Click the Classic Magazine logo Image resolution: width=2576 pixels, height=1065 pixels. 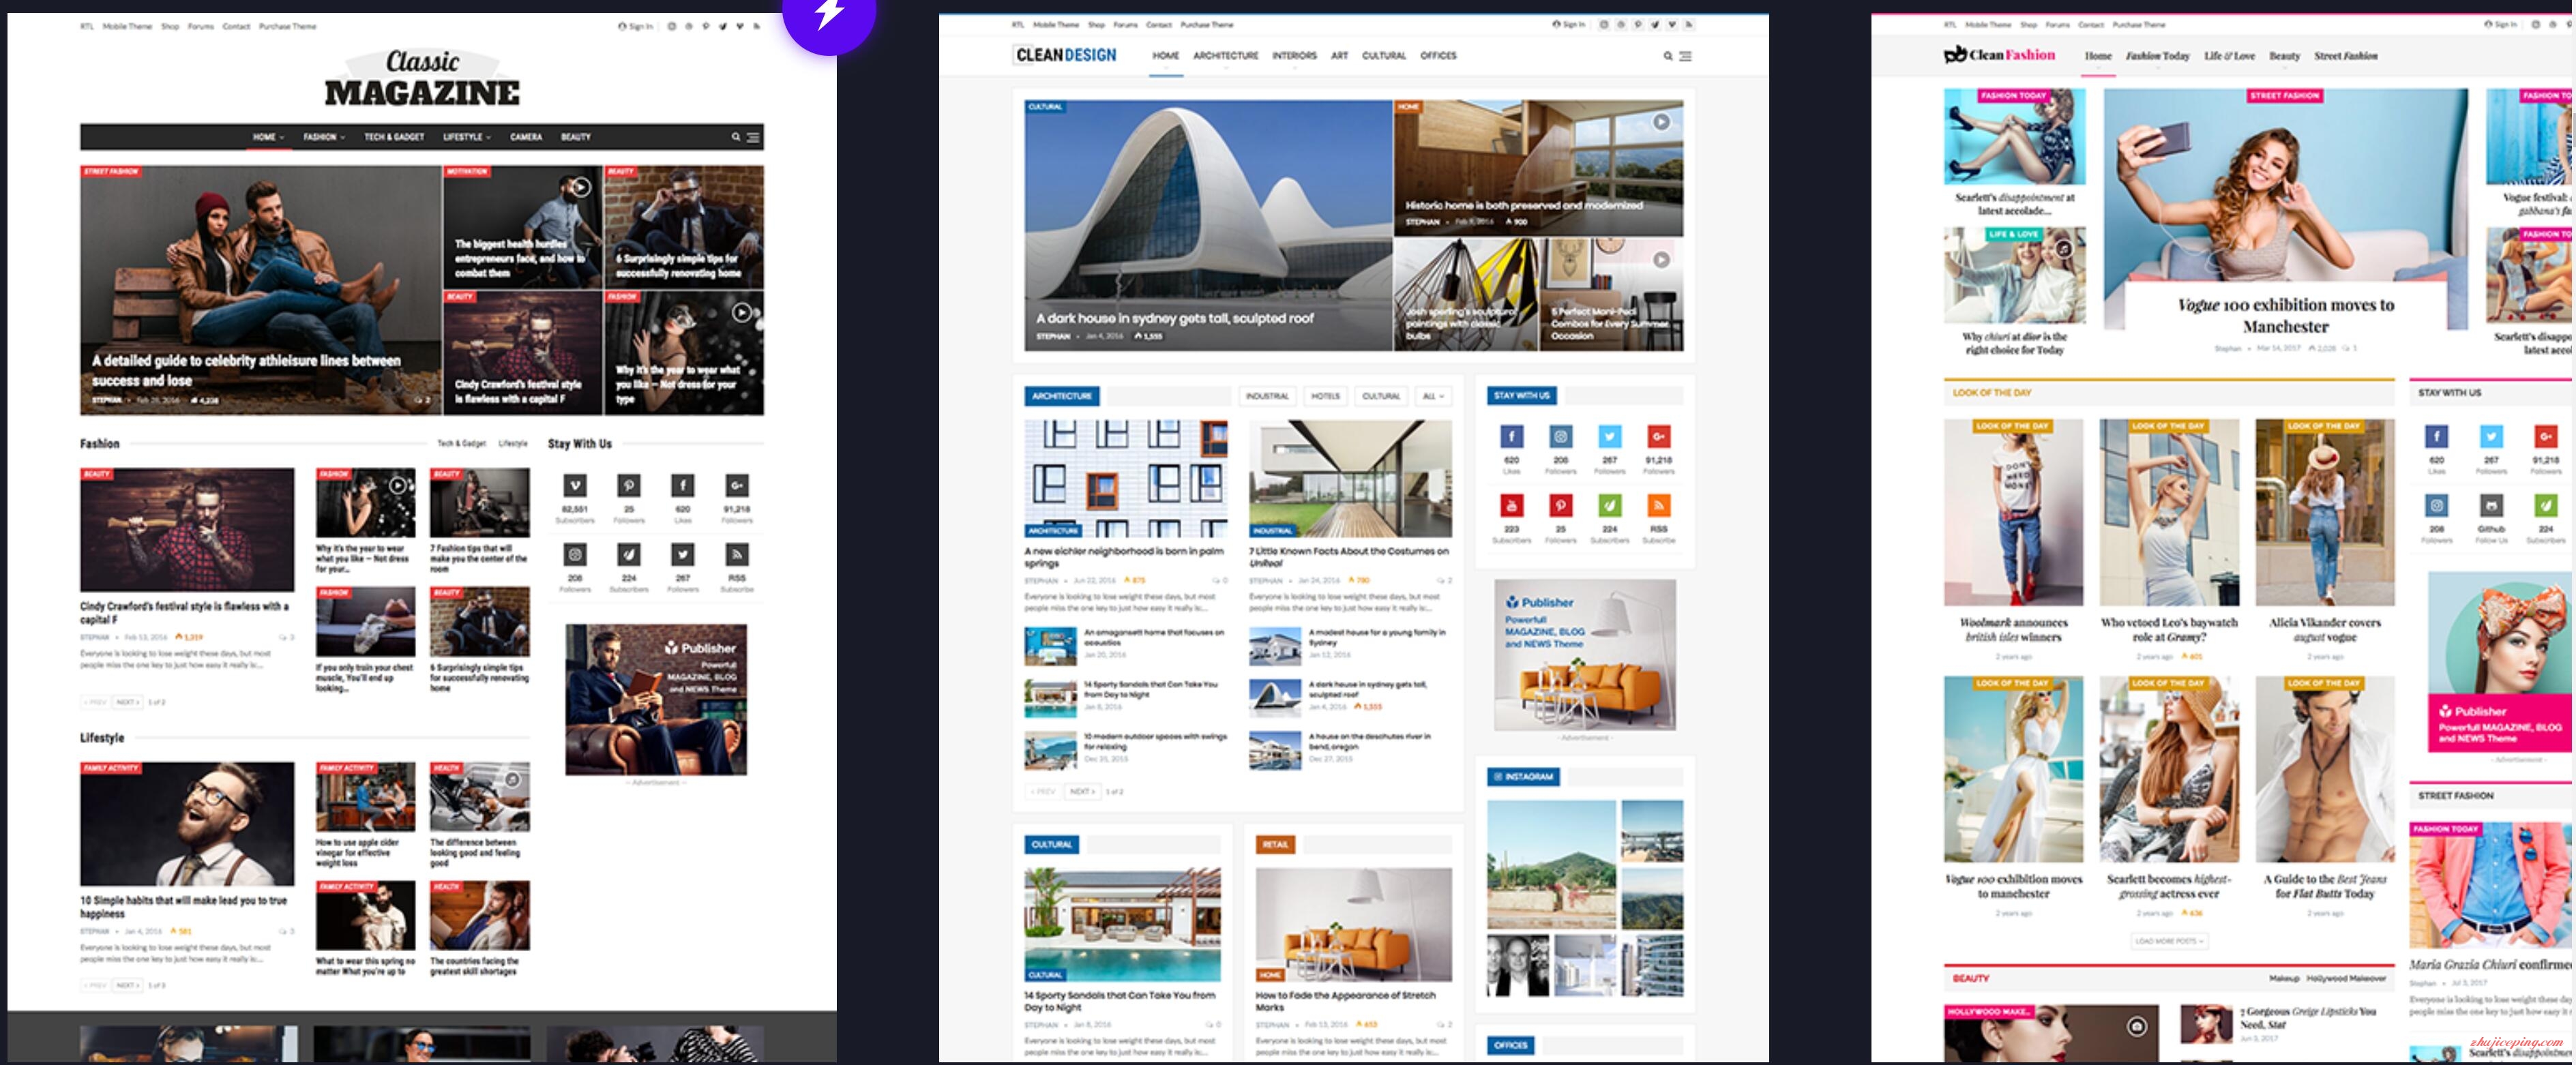click(x=422, y=78)
